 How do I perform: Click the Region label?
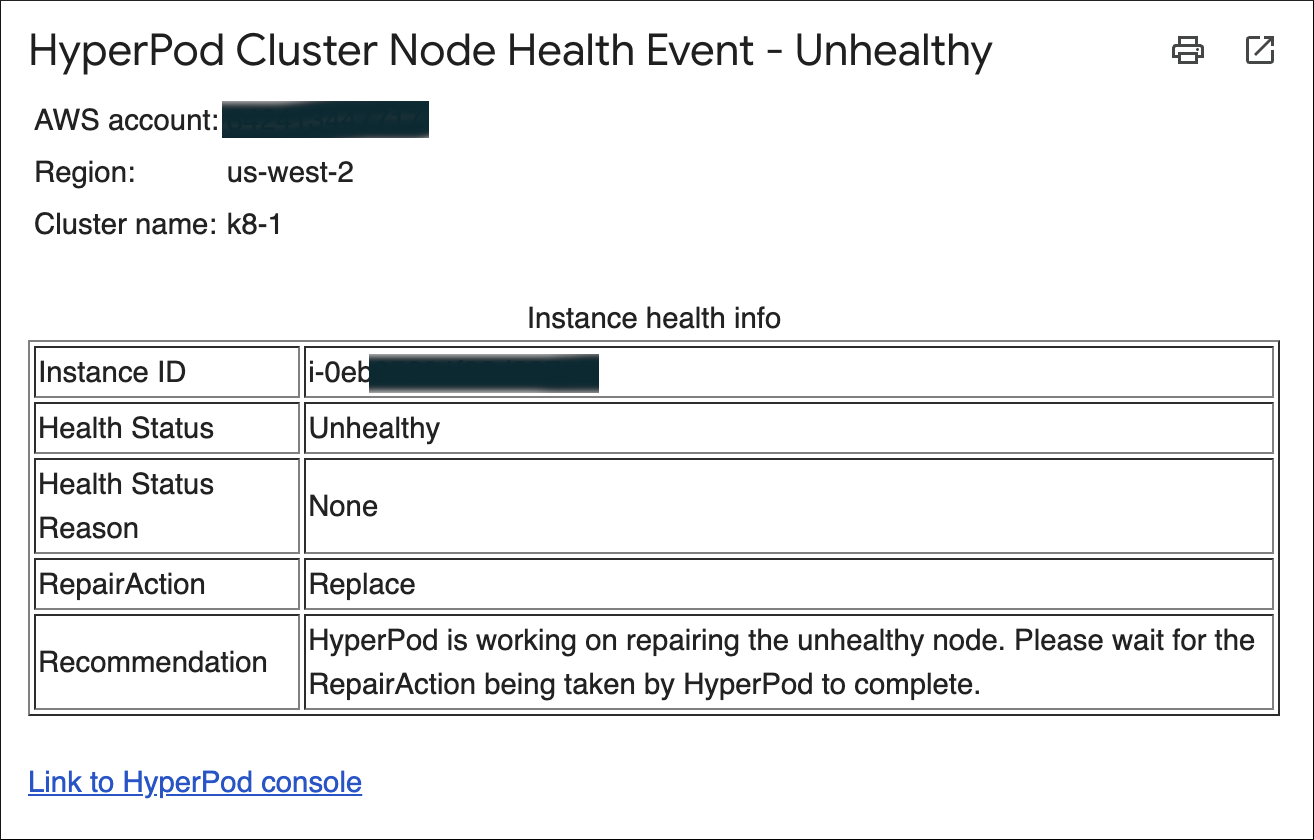pos(85,173)
